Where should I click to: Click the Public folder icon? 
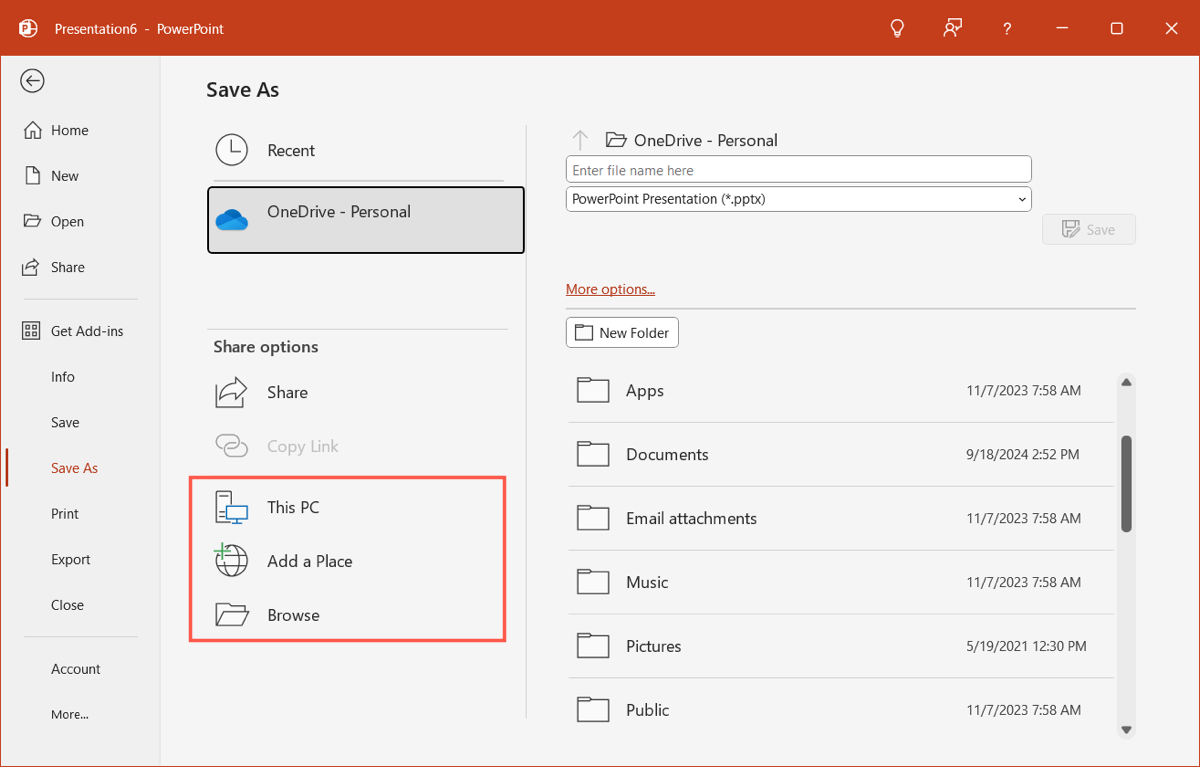pos(593,710)
